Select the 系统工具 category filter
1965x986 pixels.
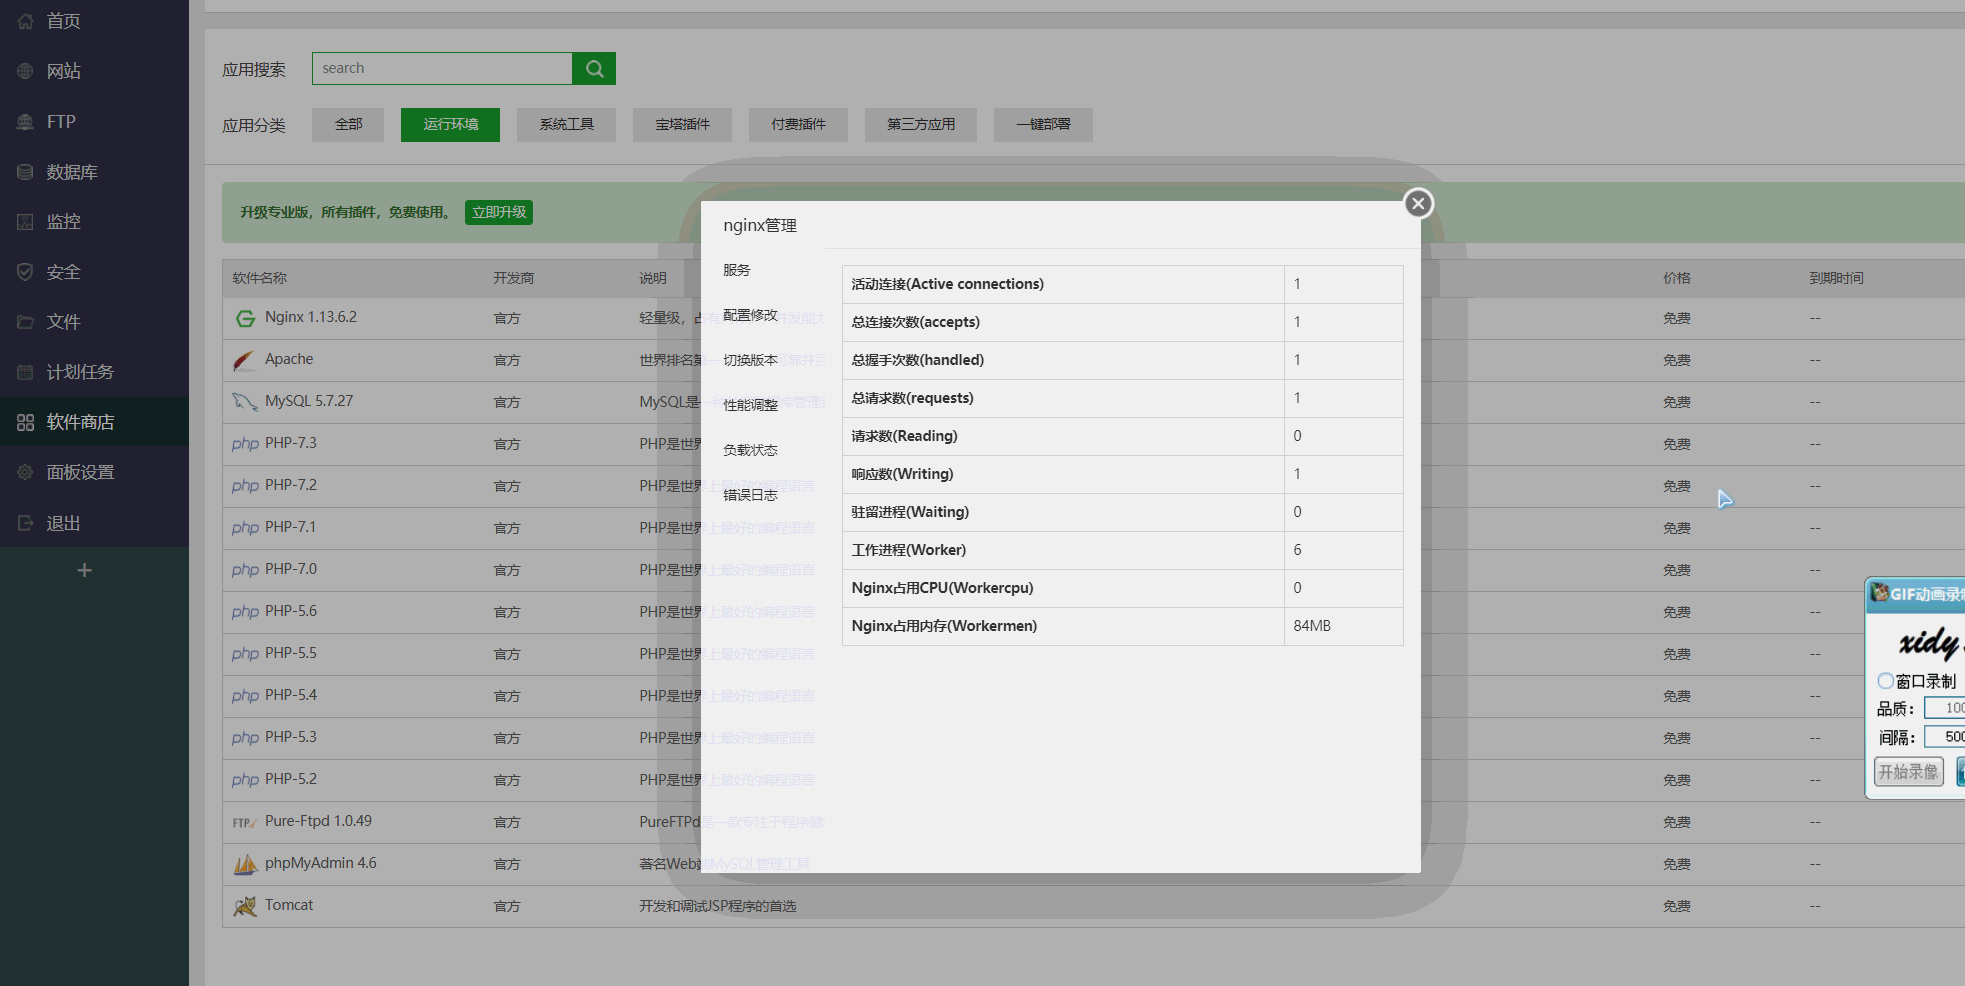point(566,125)
